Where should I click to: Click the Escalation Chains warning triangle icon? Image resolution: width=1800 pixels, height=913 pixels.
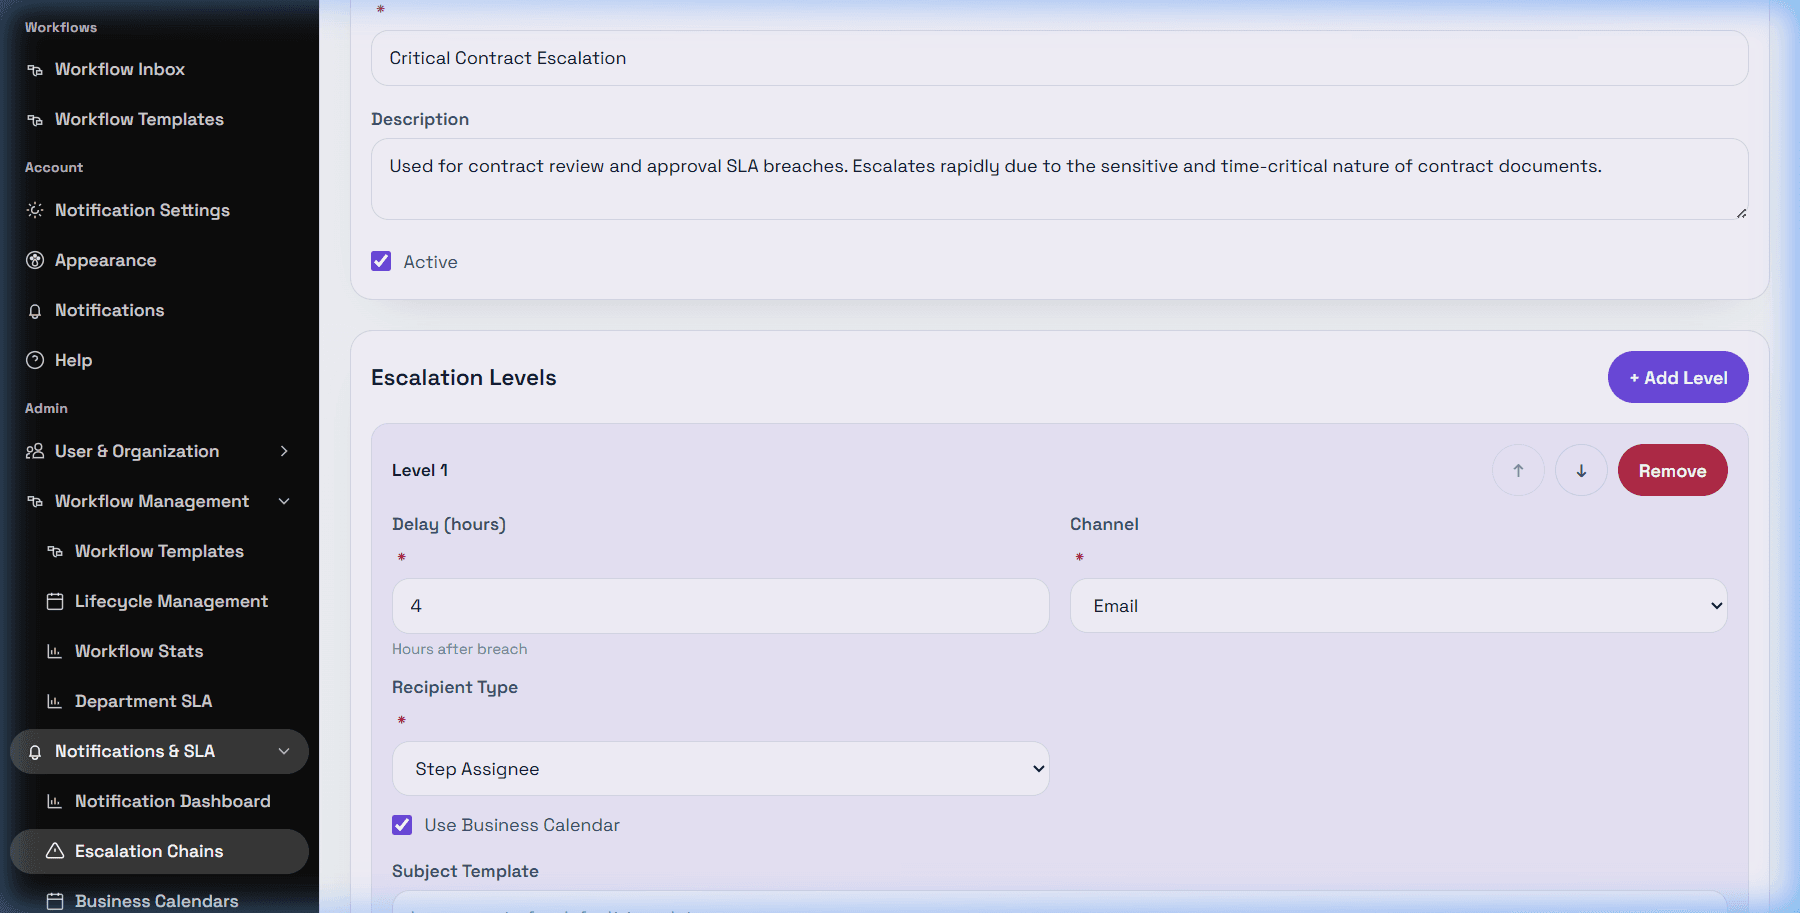click(x=55, y=851)
